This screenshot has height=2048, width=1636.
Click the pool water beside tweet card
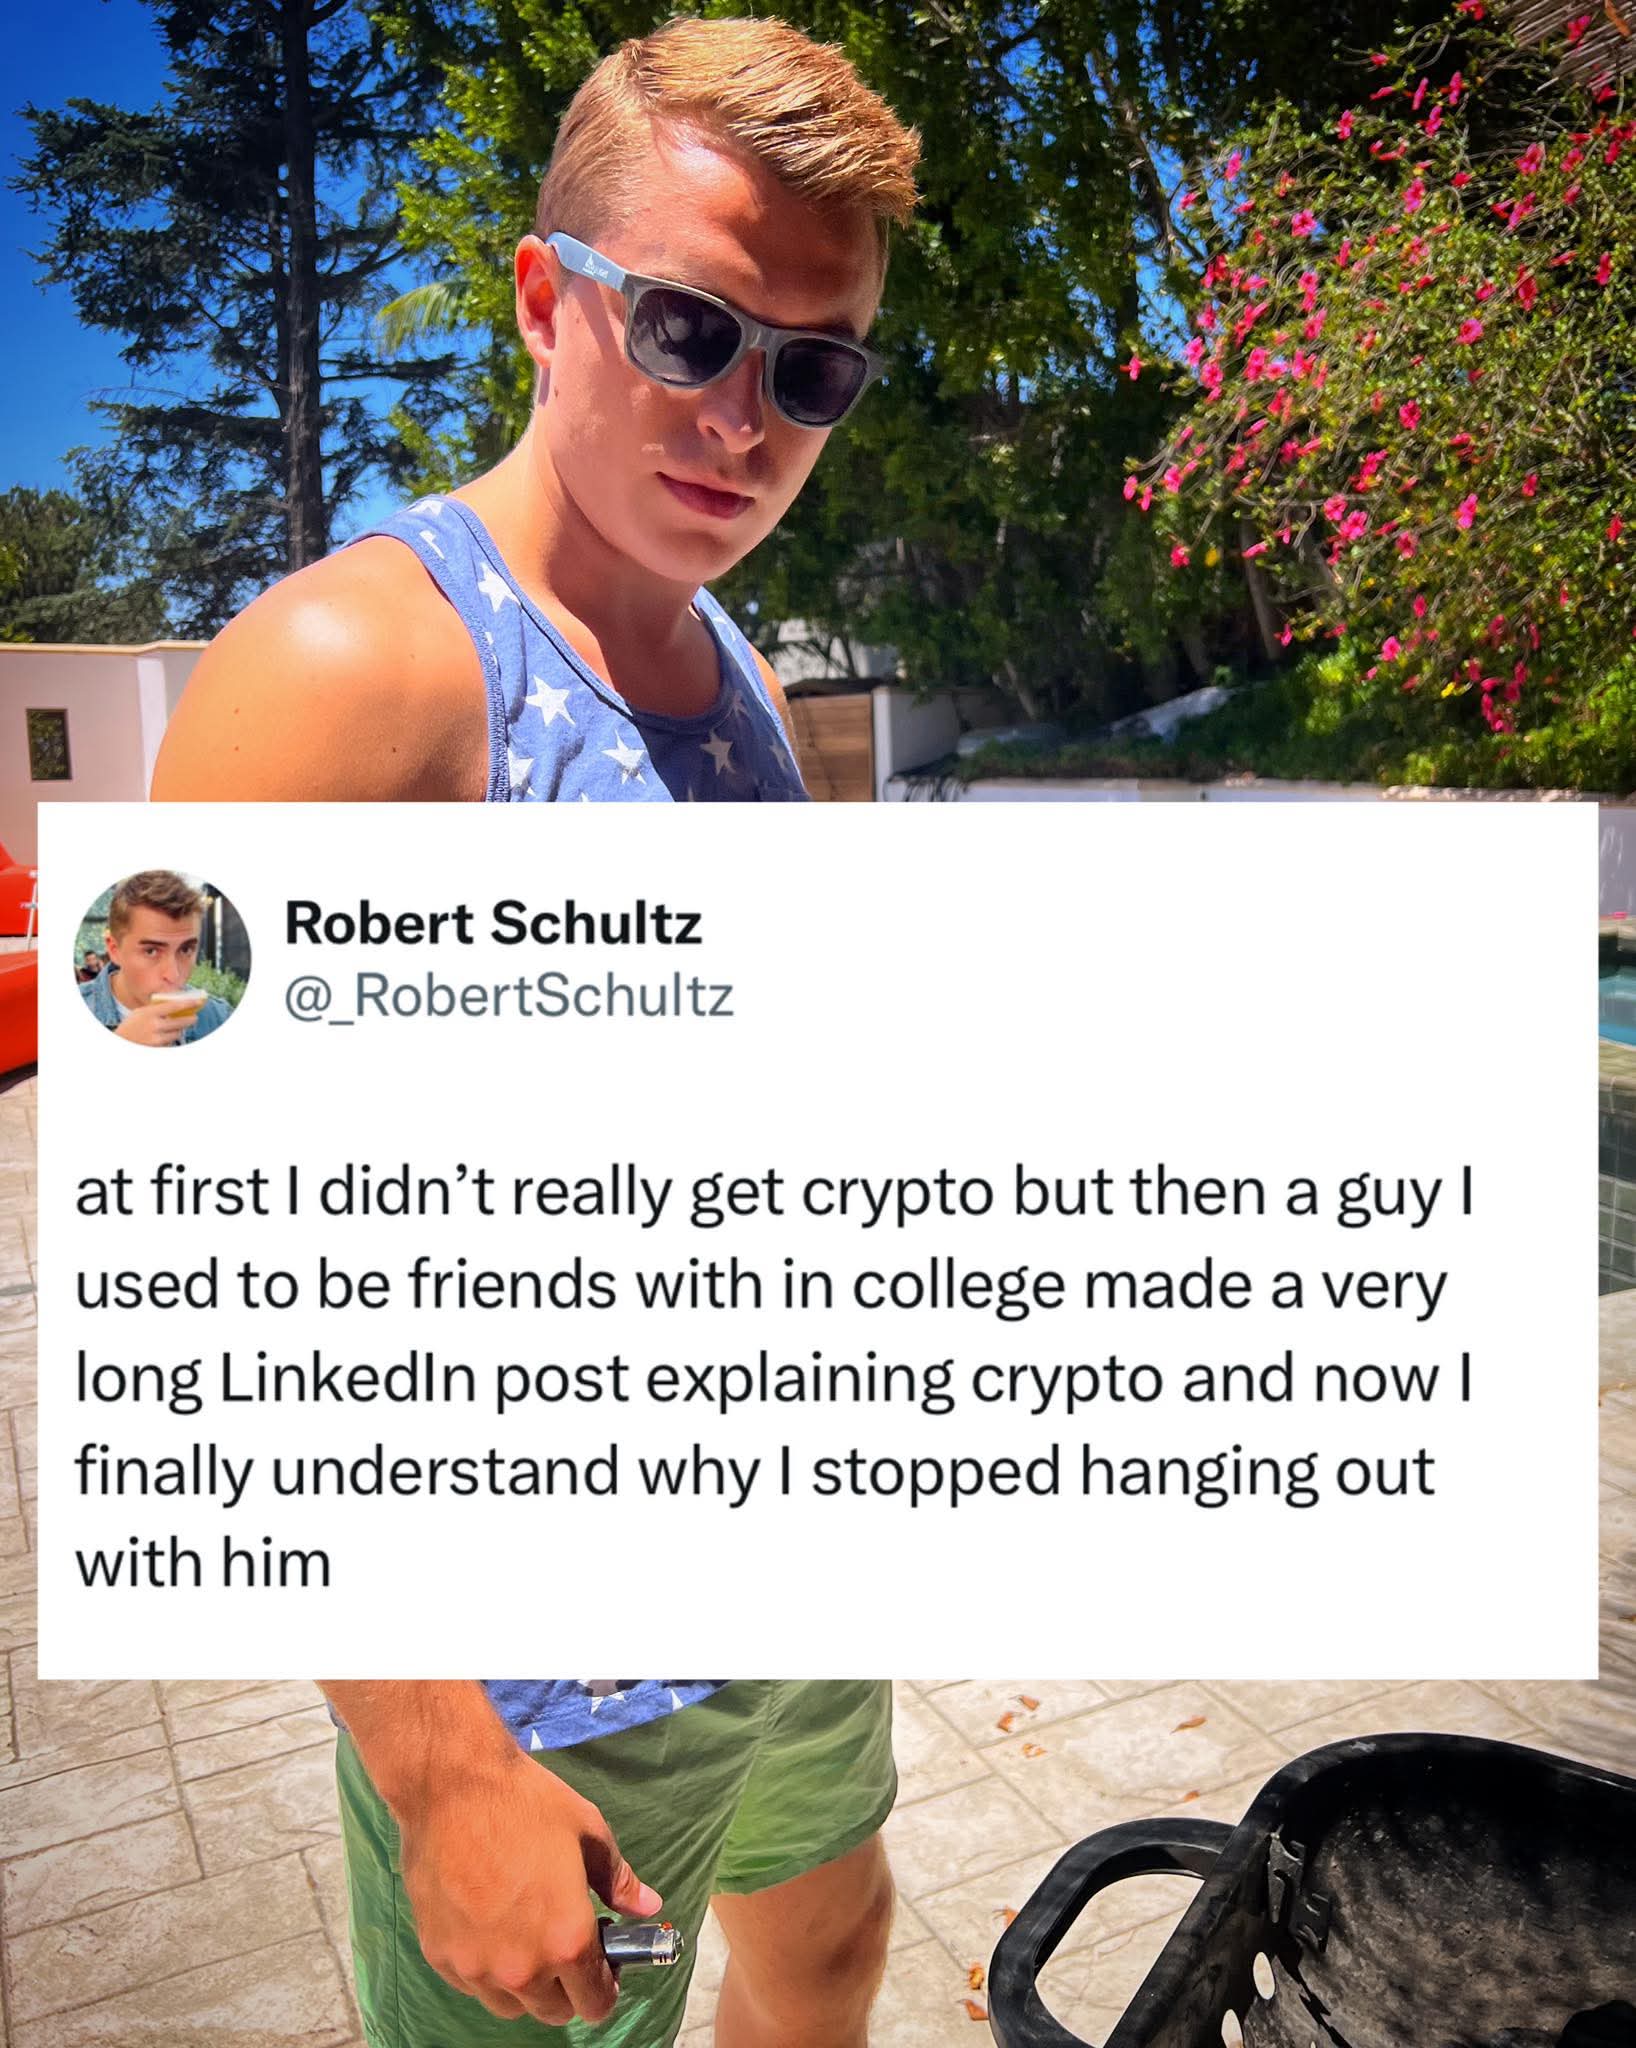coord(1617,1000)
